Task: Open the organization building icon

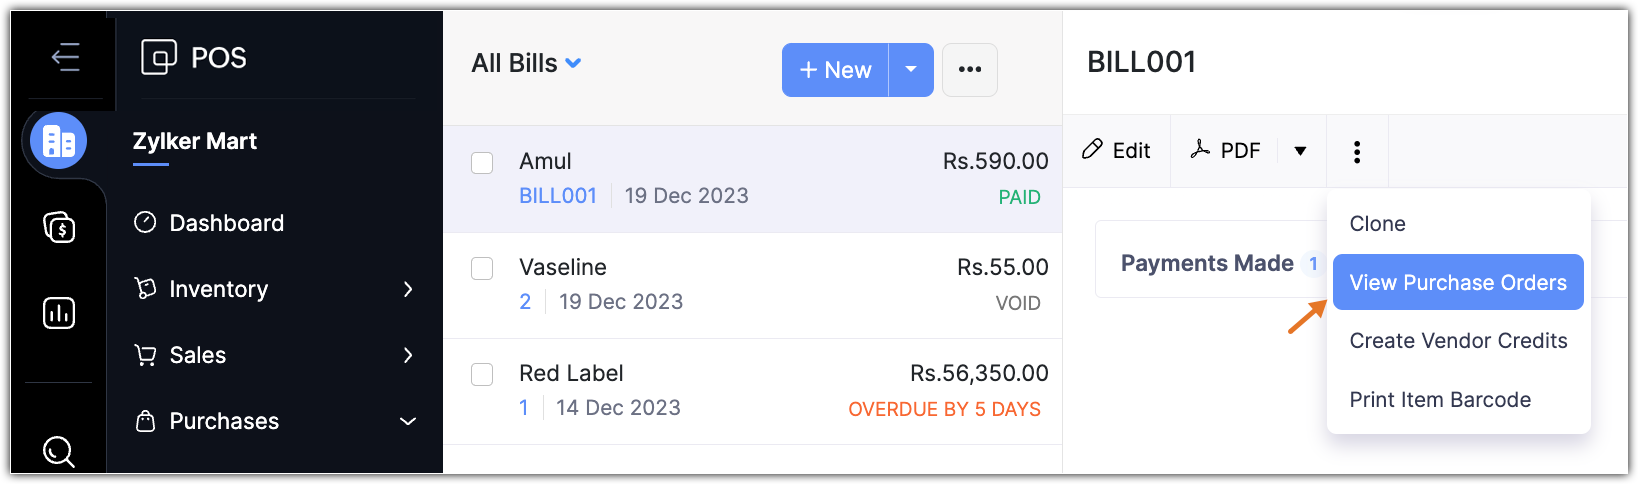Action: (59, 141)
